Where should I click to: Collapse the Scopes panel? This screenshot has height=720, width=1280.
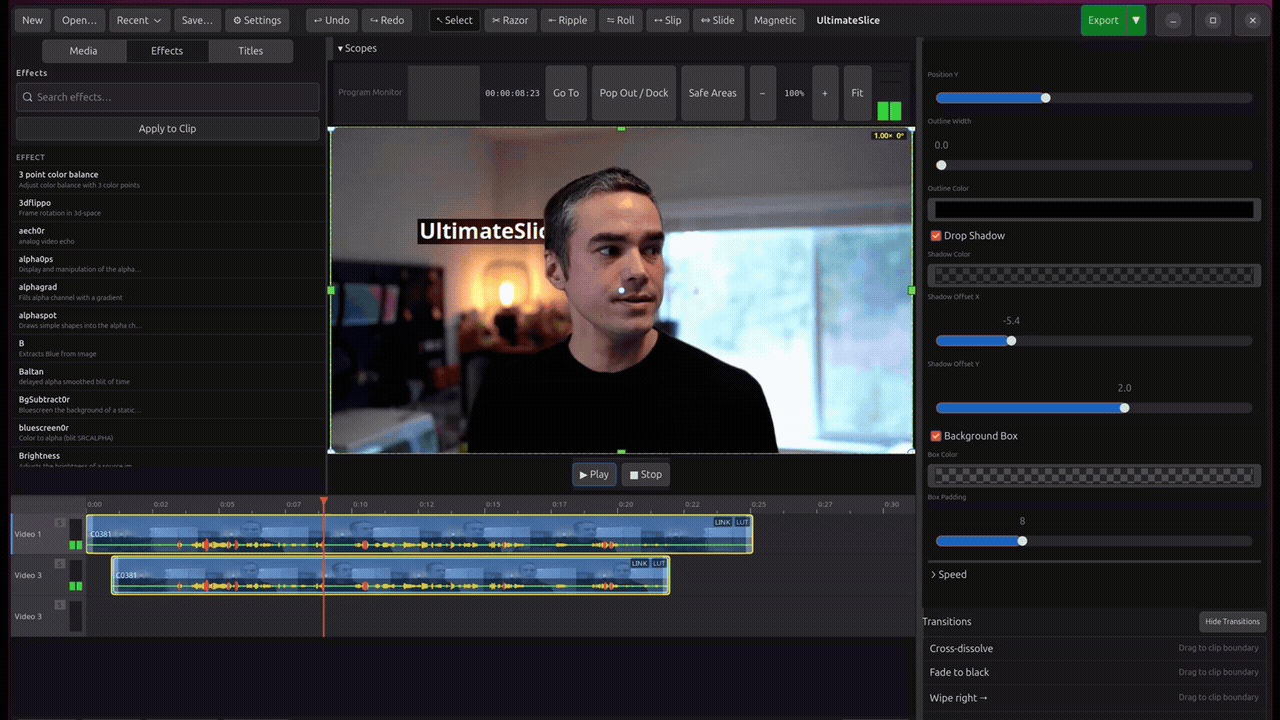[356, 48]
